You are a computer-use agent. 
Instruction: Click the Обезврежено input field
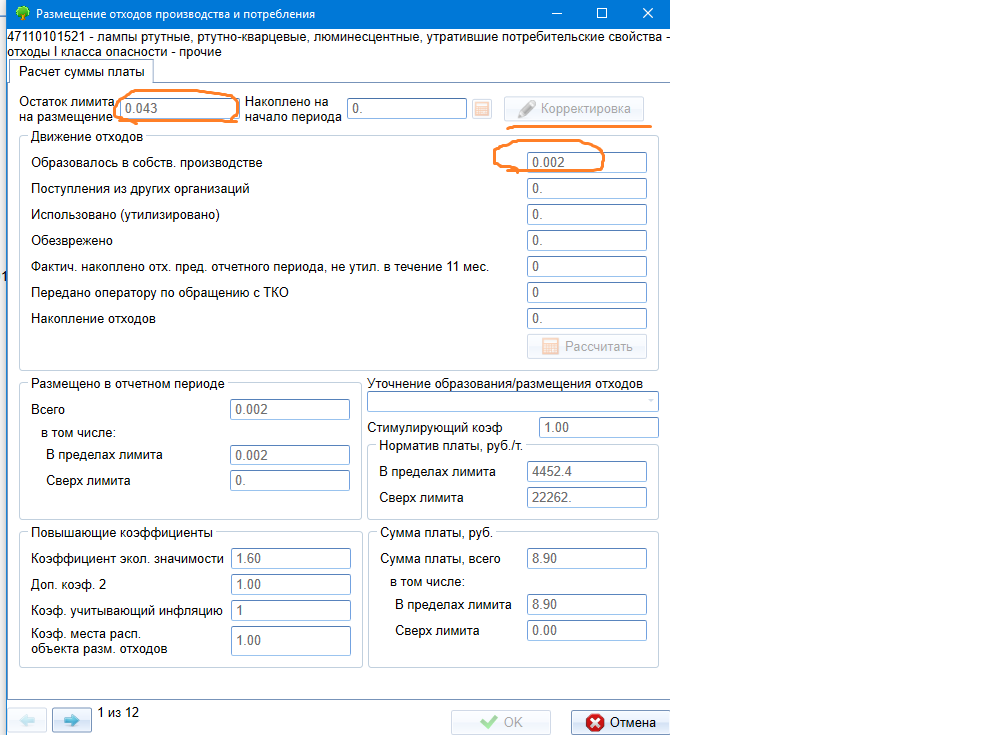coord(586,240)
